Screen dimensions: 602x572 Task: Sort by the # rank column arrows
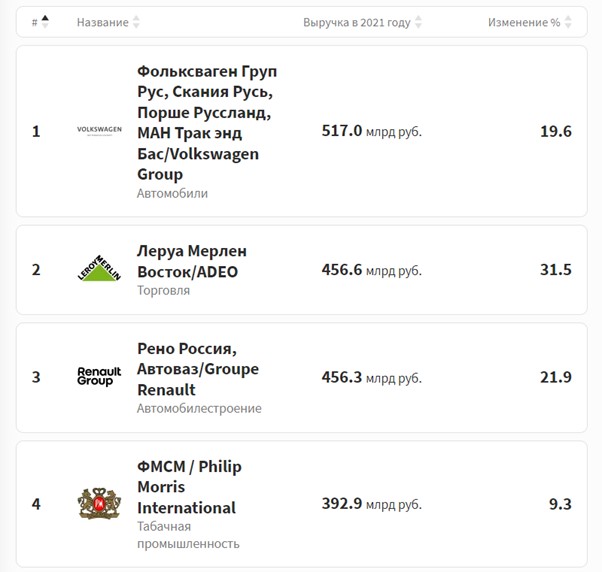tap(44, 21)
